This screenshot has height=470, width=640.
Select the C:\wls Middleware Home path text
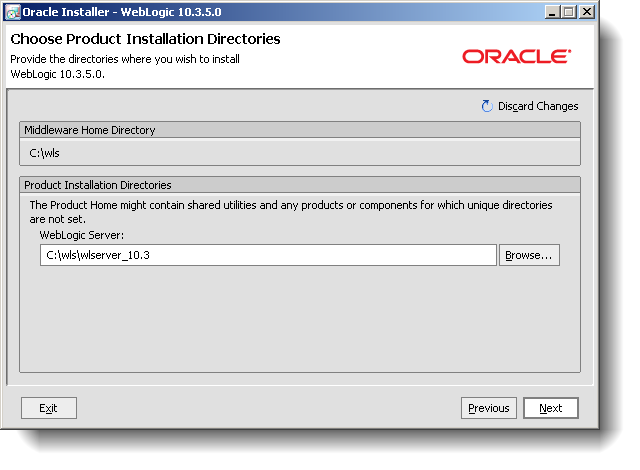pos(44,153)
